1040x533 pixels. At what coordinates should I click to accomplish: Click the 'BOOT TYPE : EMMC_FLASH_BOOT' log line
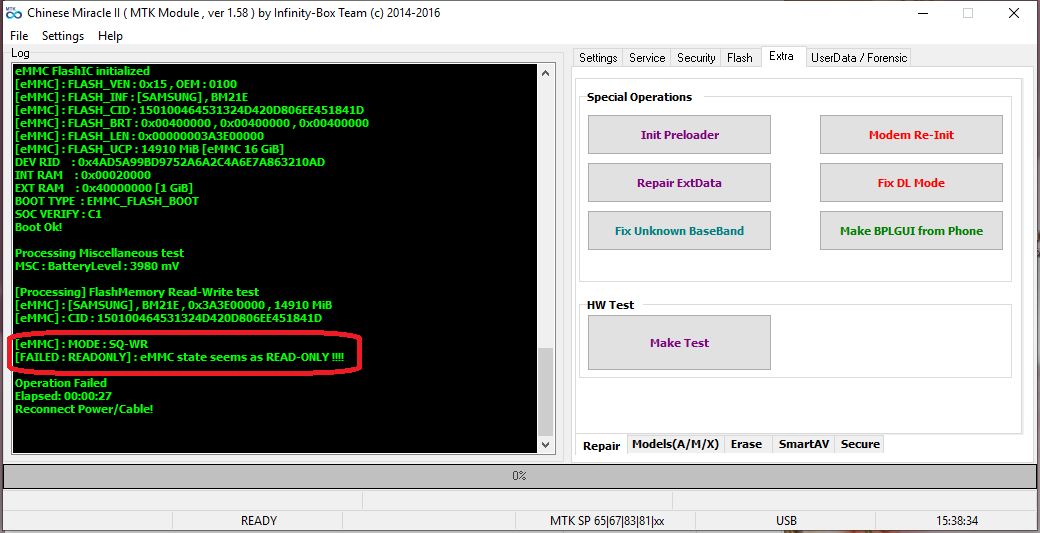[107, 201]
